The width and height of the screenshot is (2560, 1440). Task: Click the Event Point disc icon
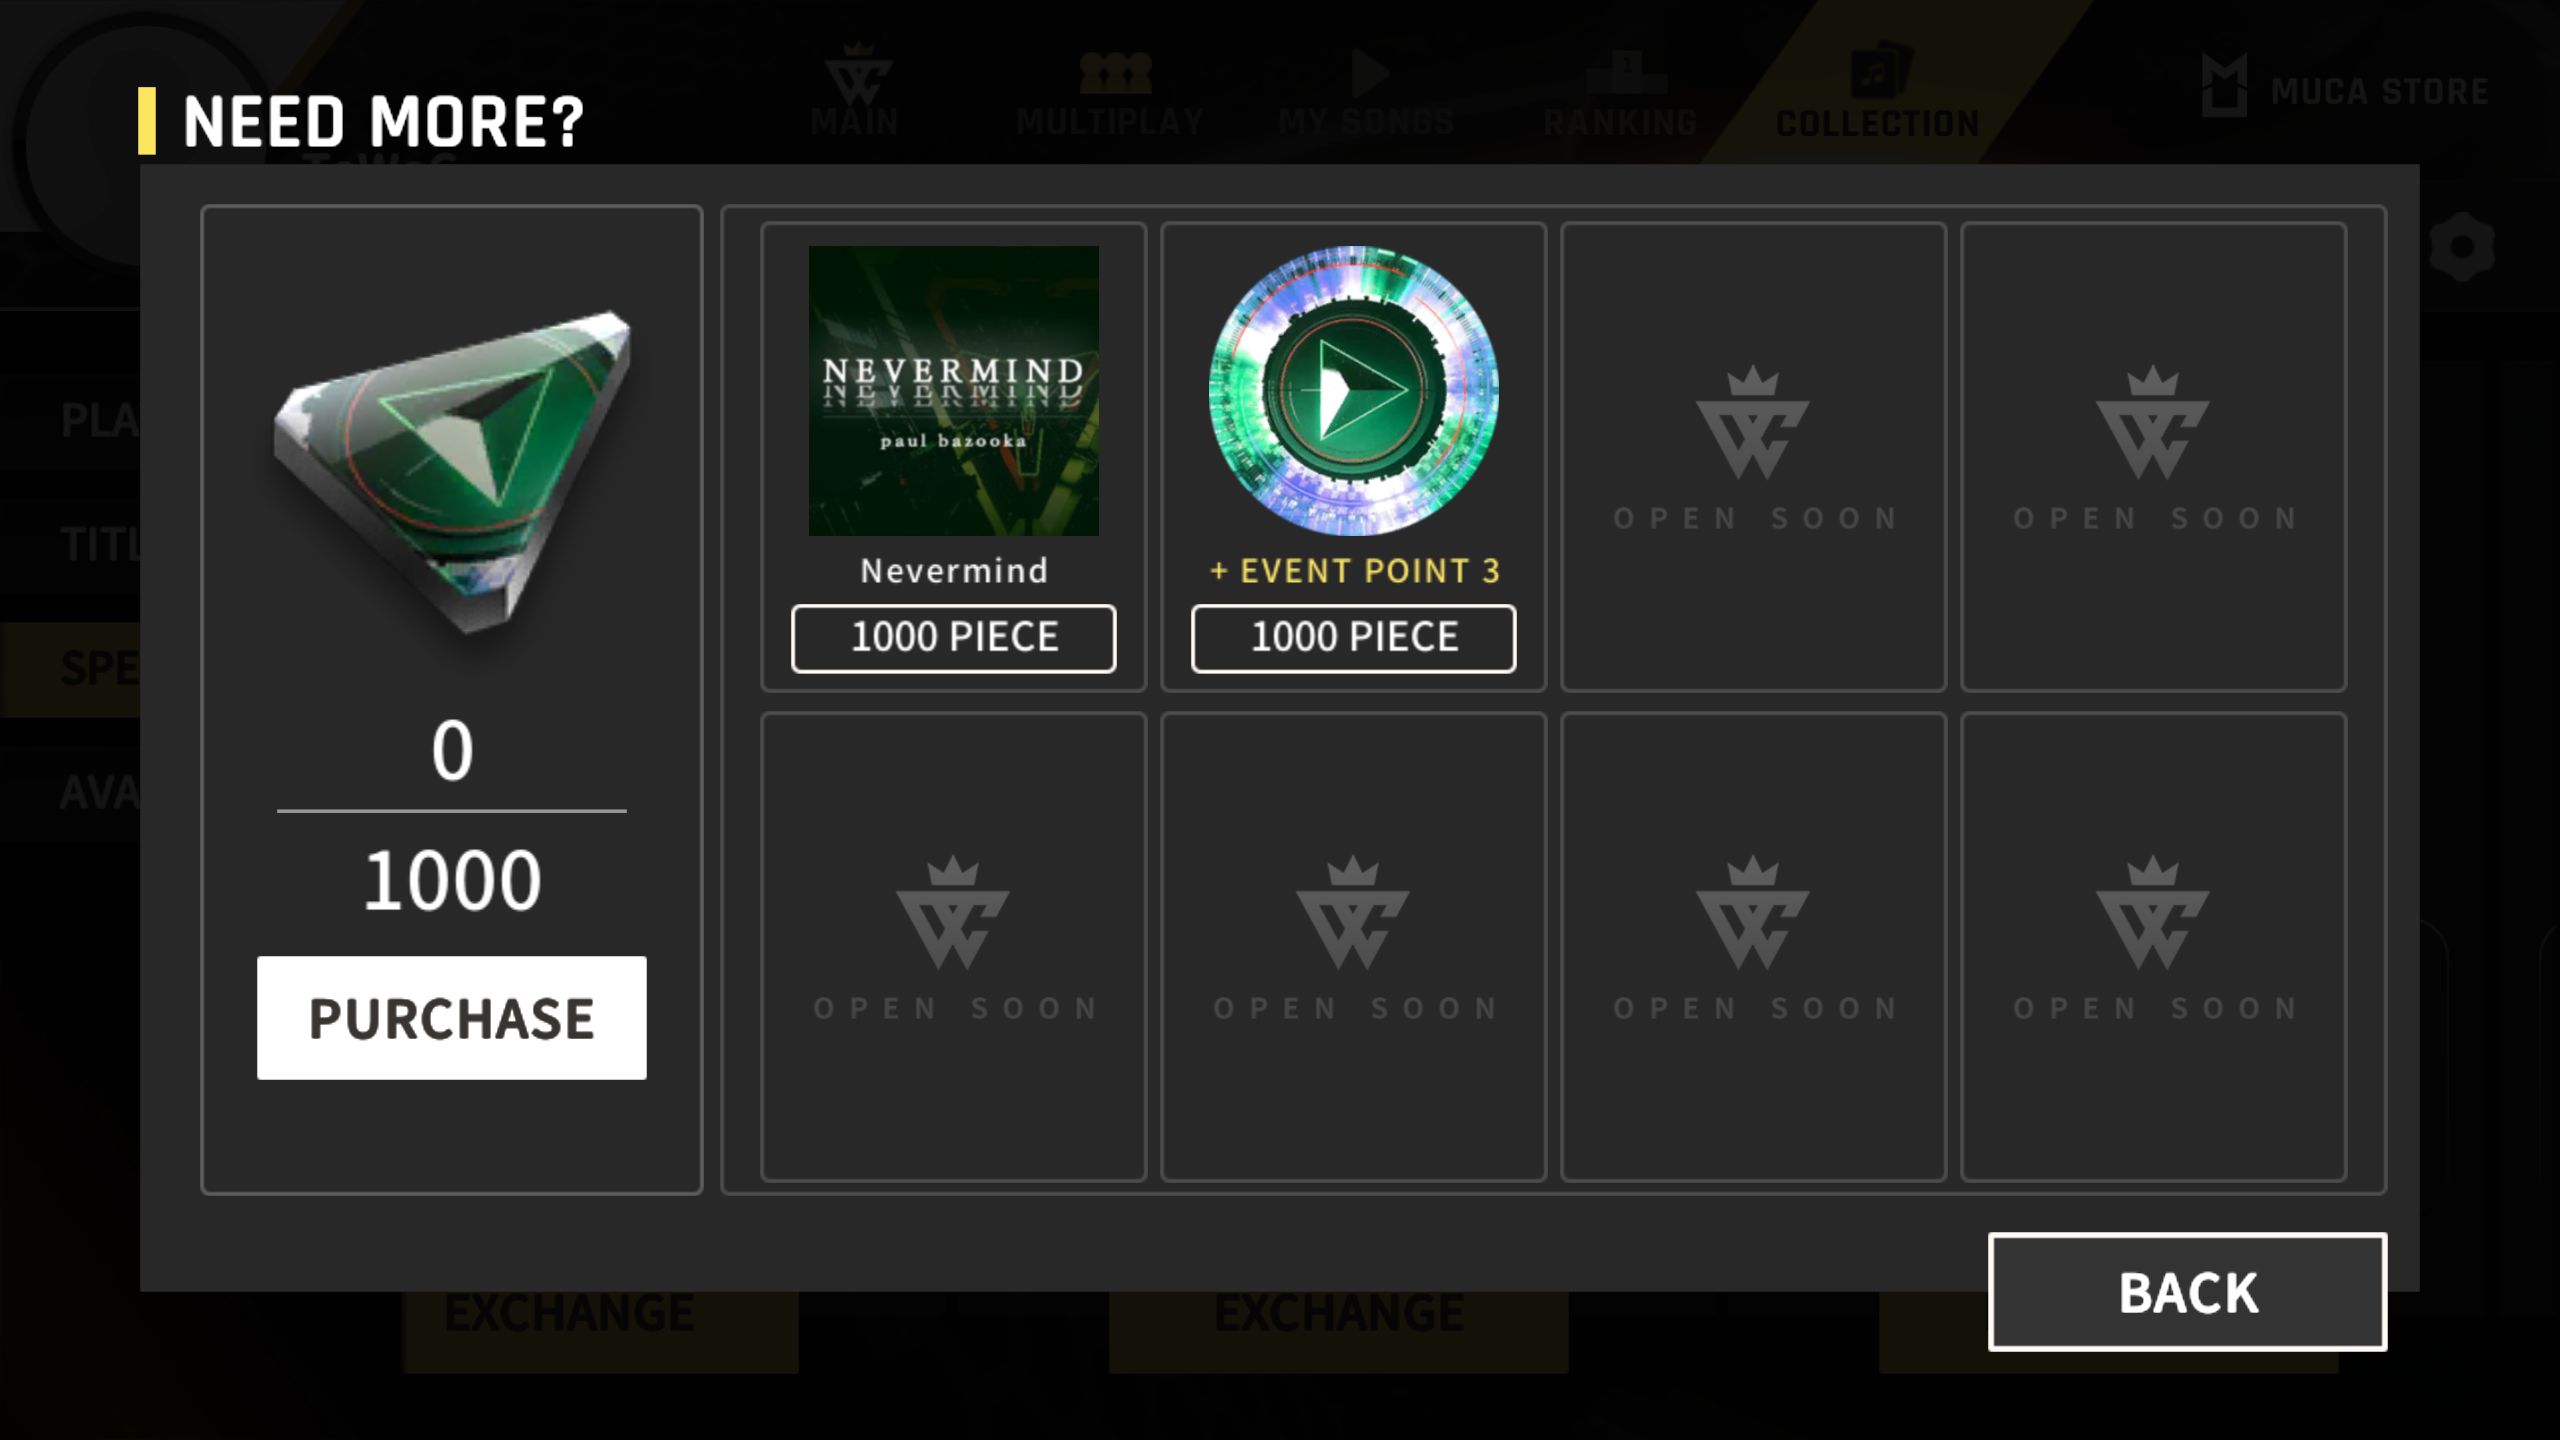point(1353,391)
